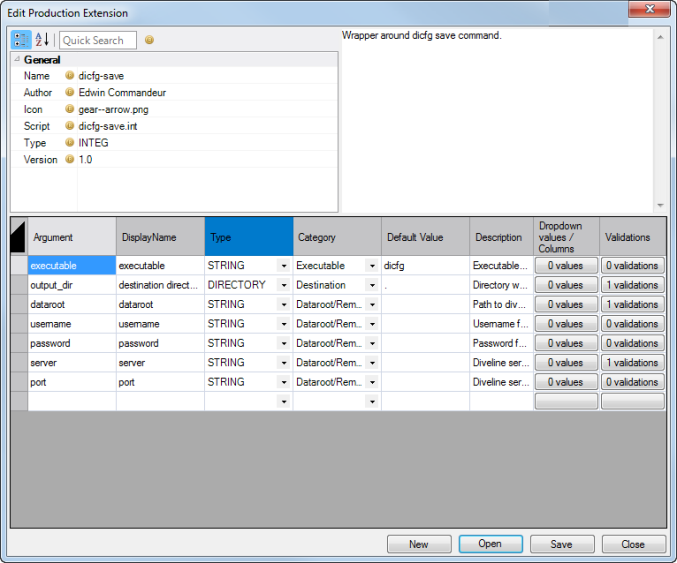Open Category dropdown for server row
The height and width of the screenshot is (563, 677).
[x=372, y=363]
